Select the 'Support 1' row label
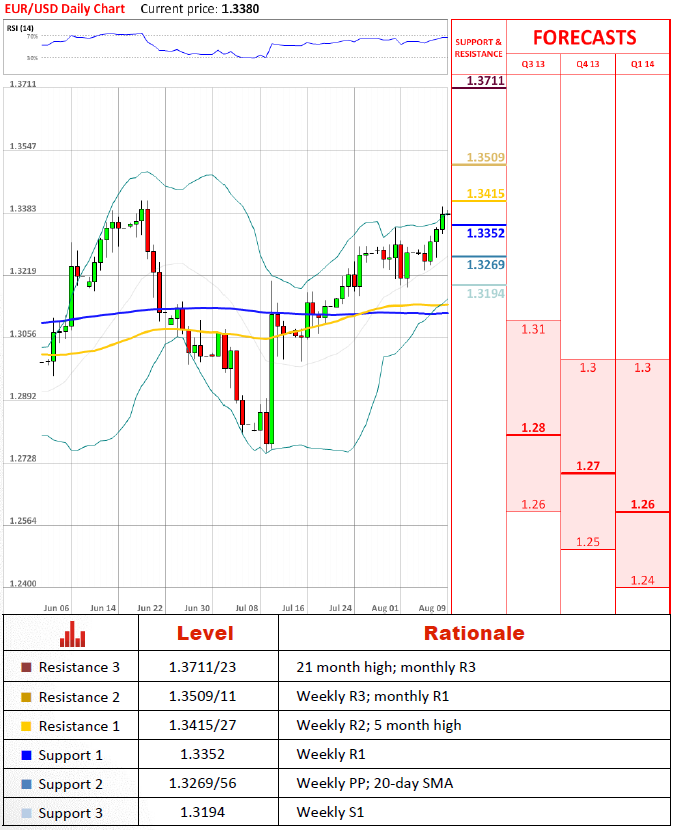675x830 pixels. (70, 755)
